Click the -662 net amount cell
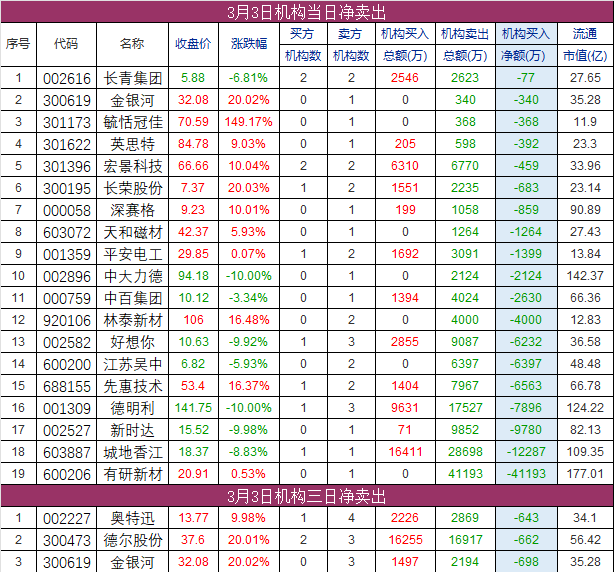Image resolution: width=616 pixels, height=572 pixels. click(526, 540)
